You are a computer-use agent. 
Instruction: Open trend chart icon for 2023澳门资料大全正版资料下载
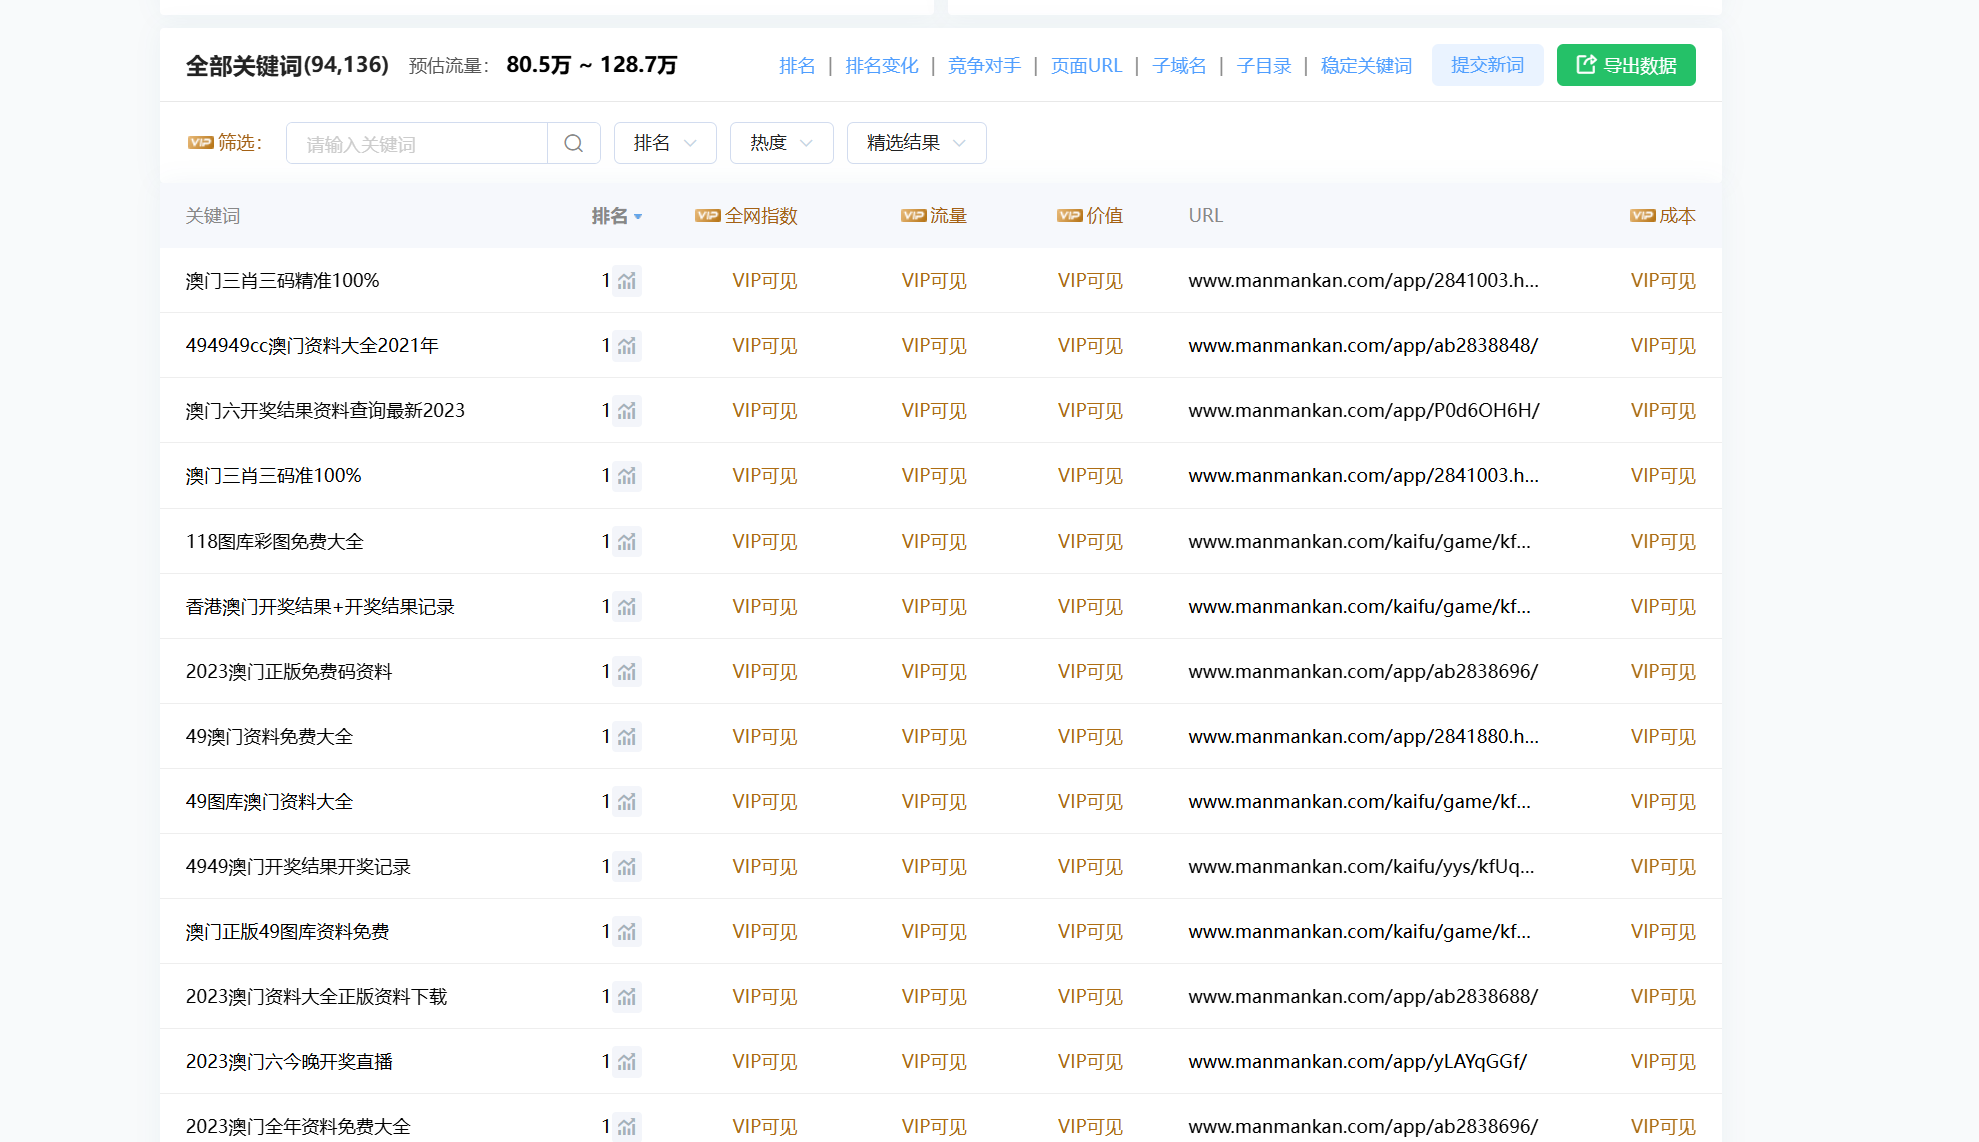[x=627, y=997]
